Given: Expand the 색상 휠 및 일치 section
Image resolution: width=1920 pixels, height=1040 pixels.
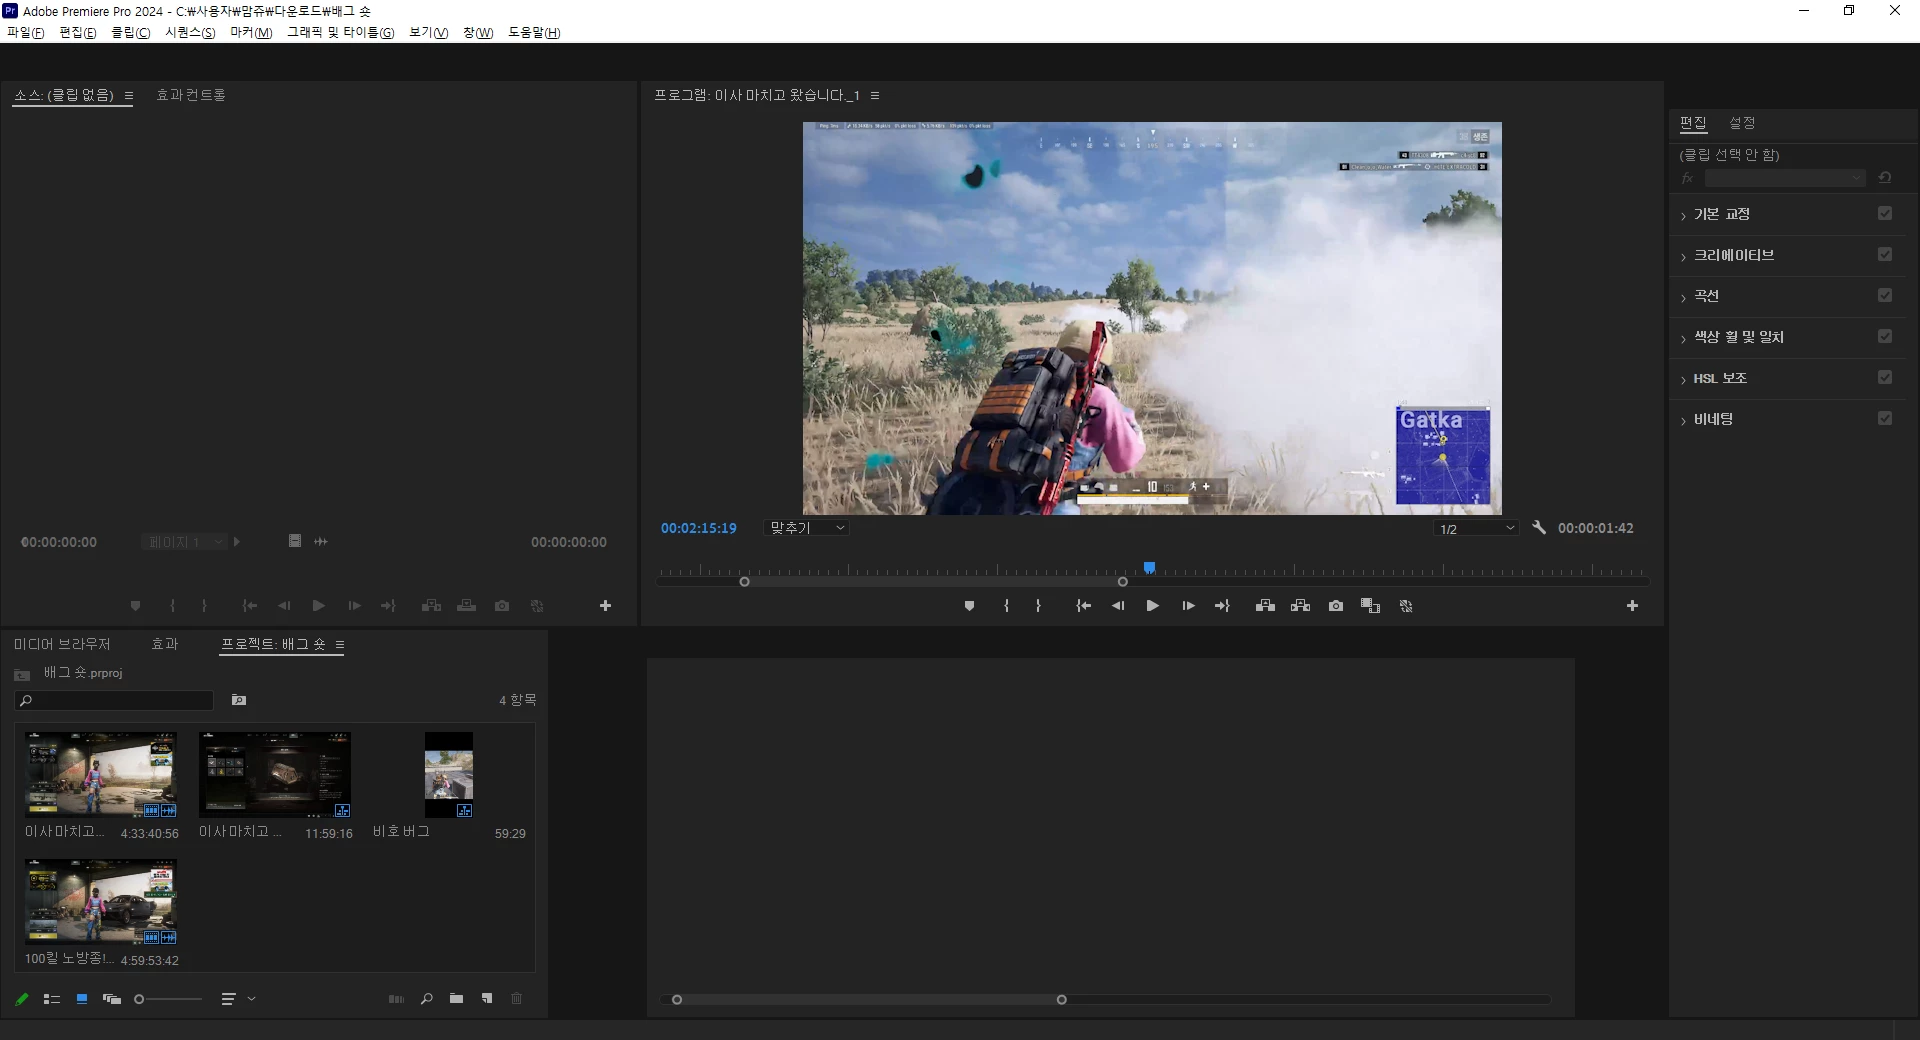Looking at the screenshot, I should [1683, 339].
